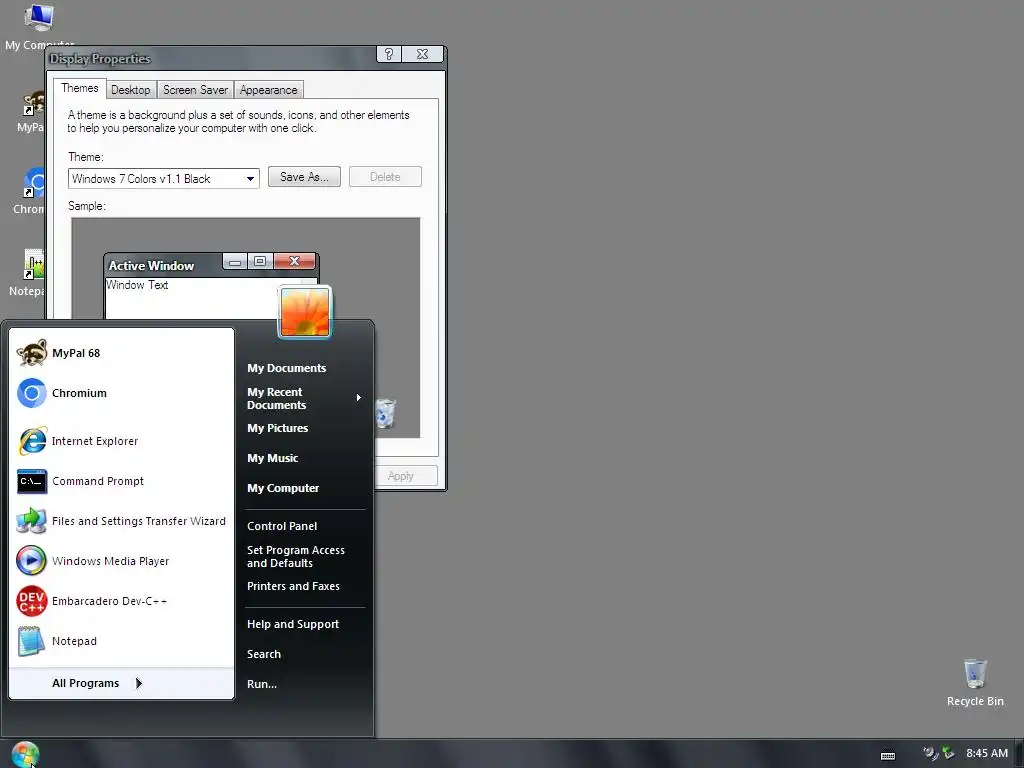This screenshot has height=768, width=1024.
Task: Click the Display Properties title bar
Action: tap(212, 58)
